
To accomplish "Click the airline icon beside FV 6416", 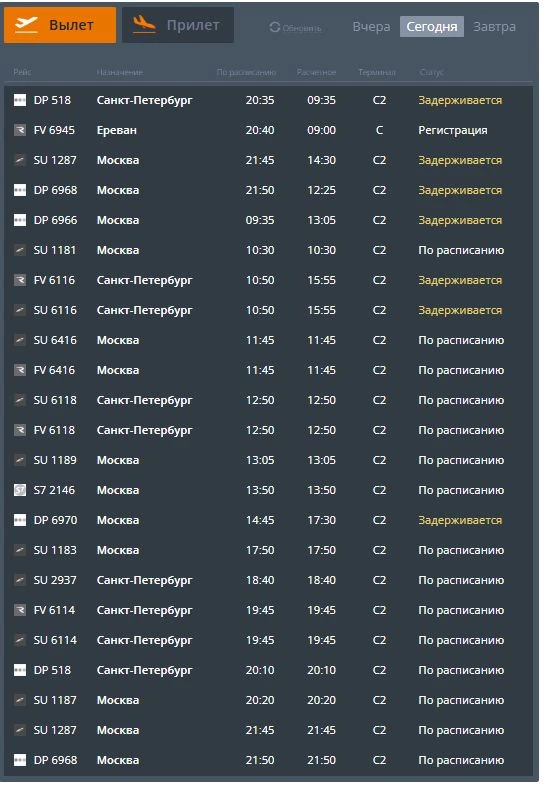I will [x=20, y=370].
